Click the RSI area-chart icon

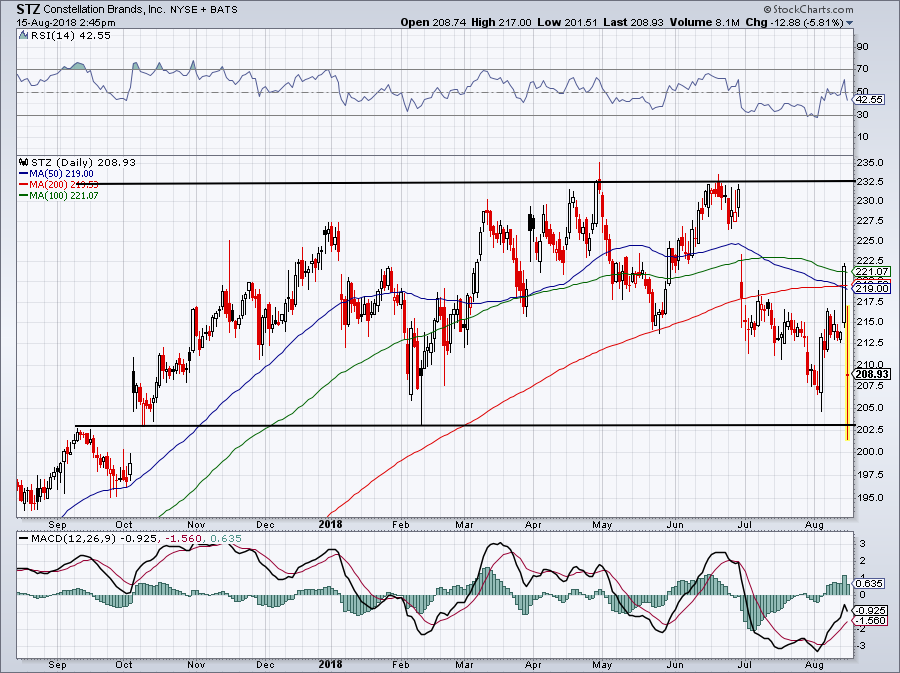pos(23,35)
